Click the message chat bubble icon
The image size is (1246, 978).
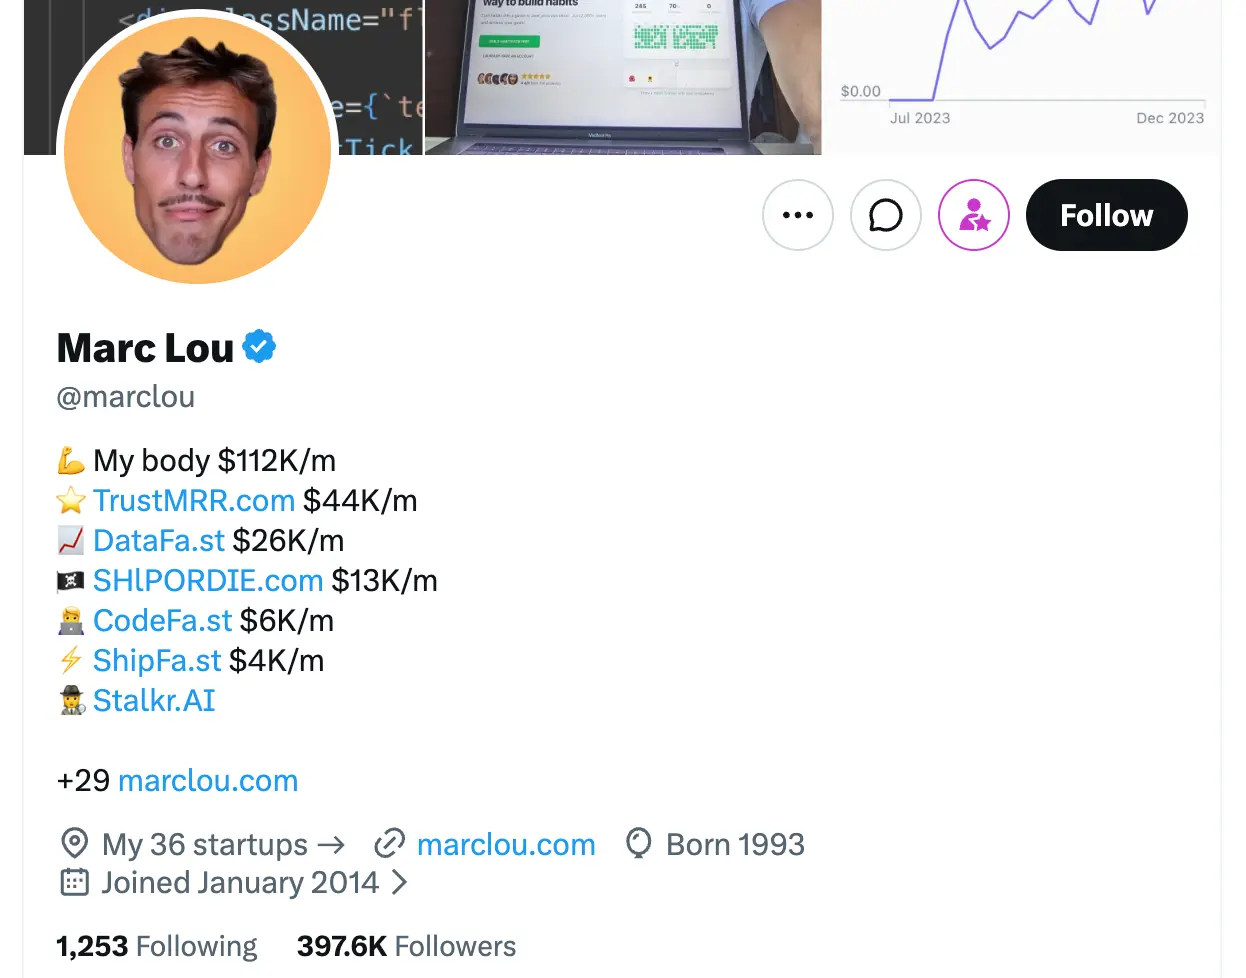[x=885, y=215]
